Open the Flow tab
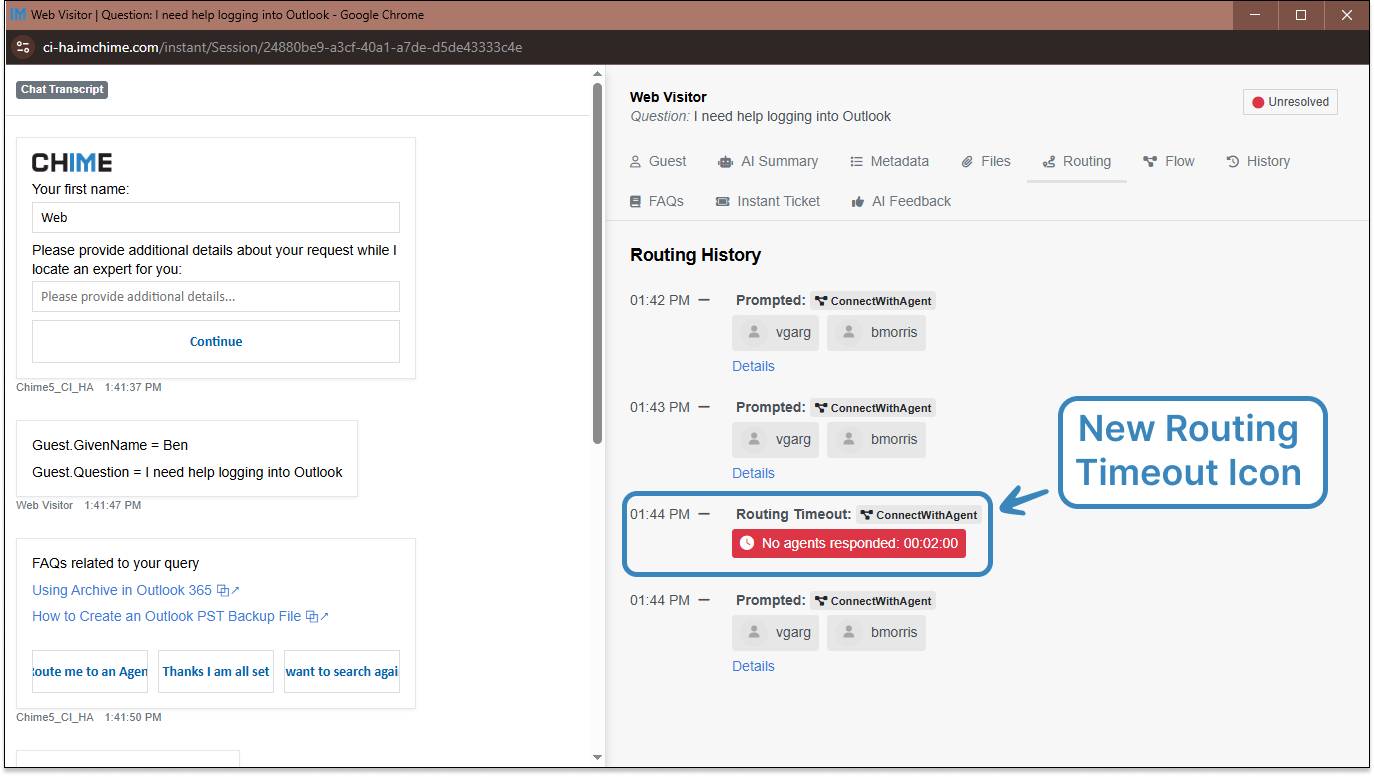1374x776 pixels. coord(1168,162)
